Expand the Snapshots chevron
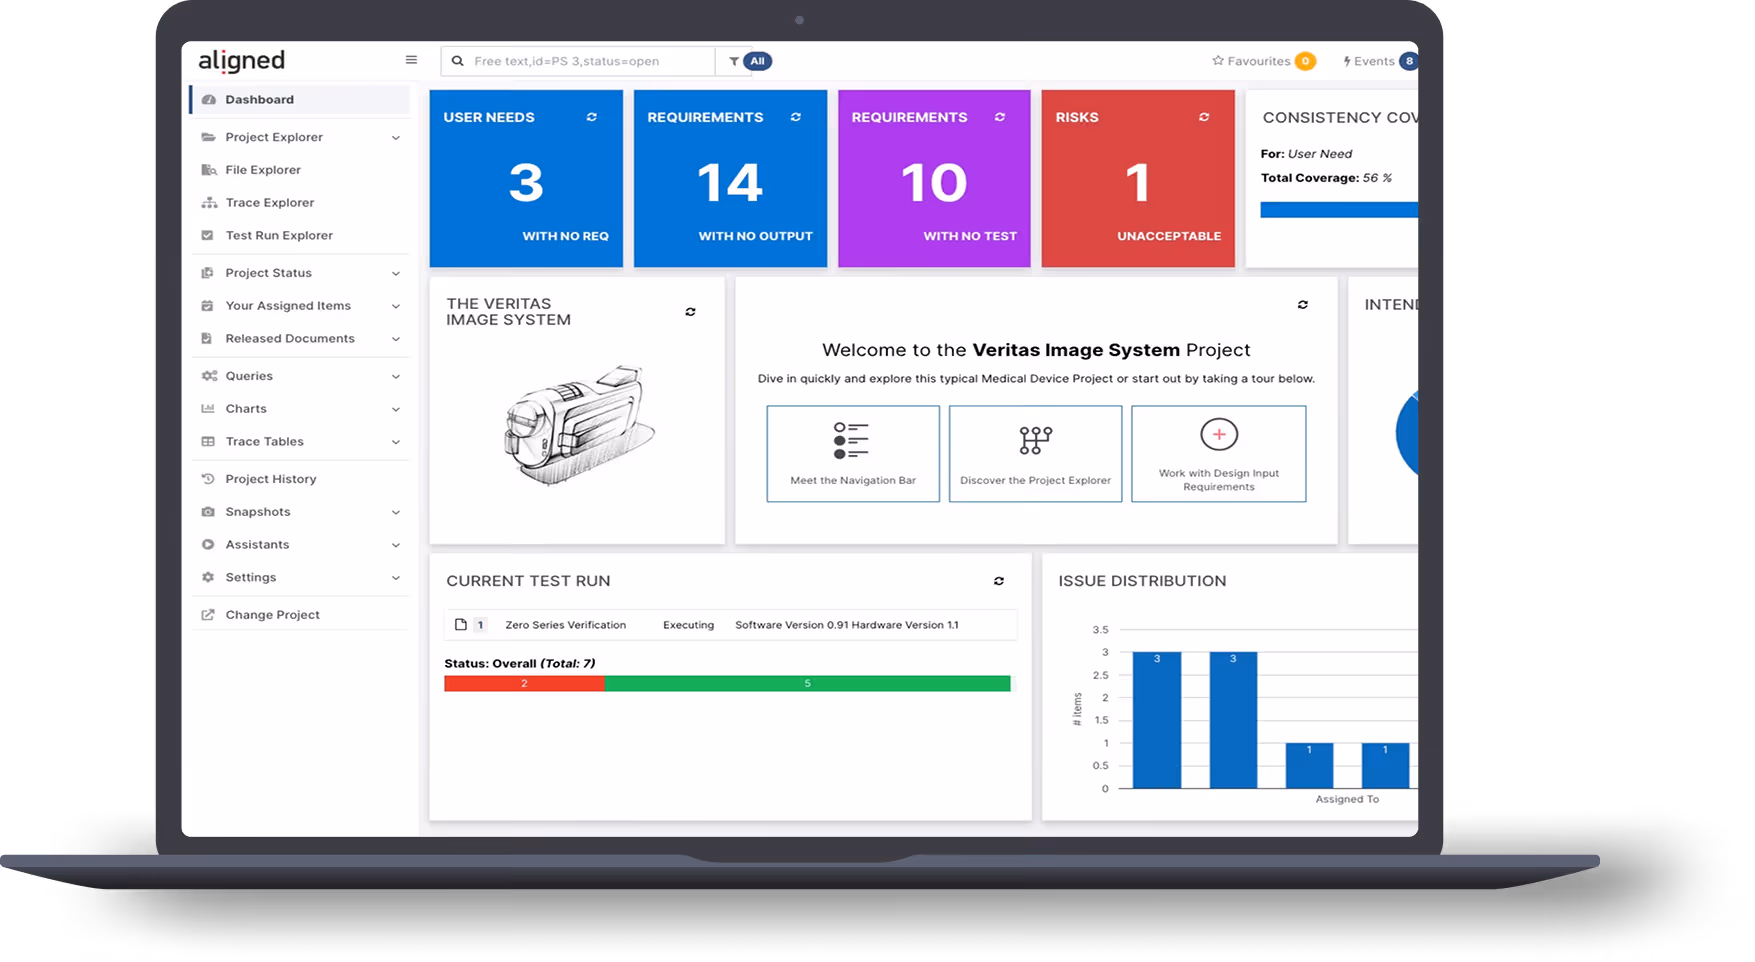Image resolution: width=1755 pixels, height=962 pixels. 396,513
